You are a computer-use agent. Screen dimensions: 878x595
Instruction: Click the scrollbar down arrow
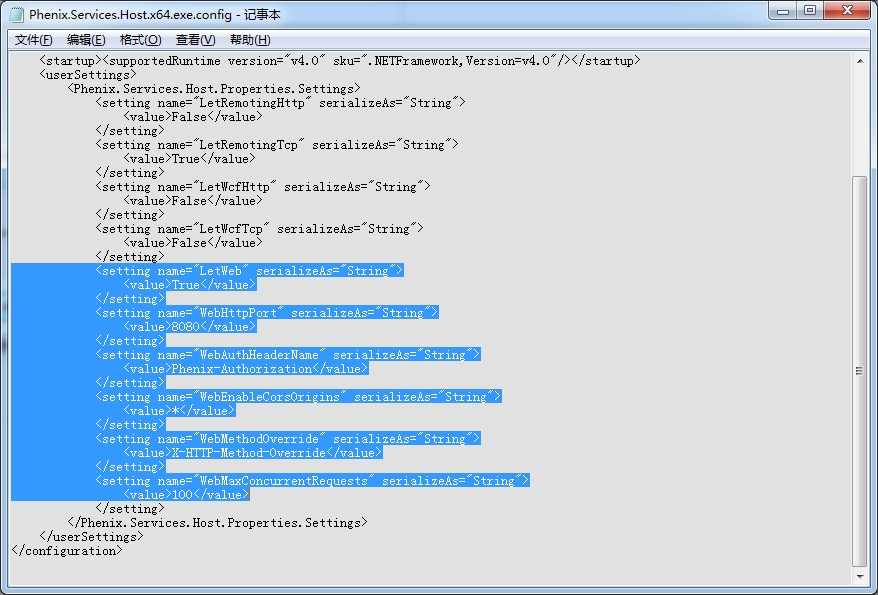860,576
